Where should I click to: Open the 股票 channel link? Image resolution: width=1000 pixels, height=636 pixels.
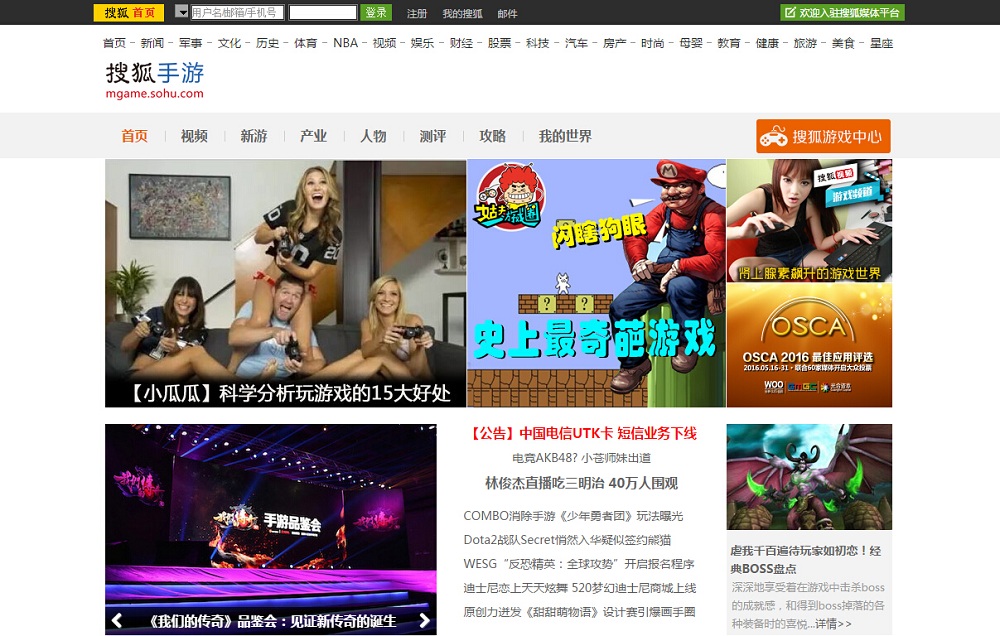pyautogui.click(x=500, y=43)
